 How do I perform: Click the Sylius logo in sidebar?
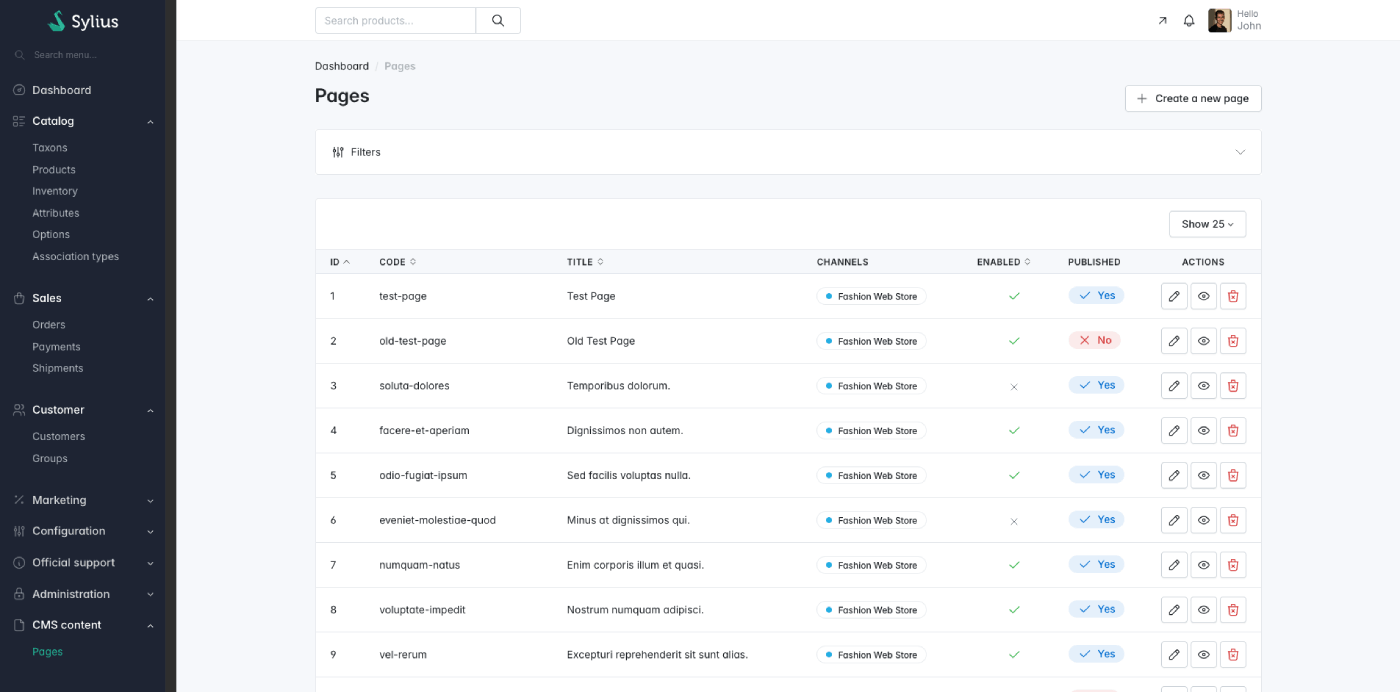tap(84, 21)
